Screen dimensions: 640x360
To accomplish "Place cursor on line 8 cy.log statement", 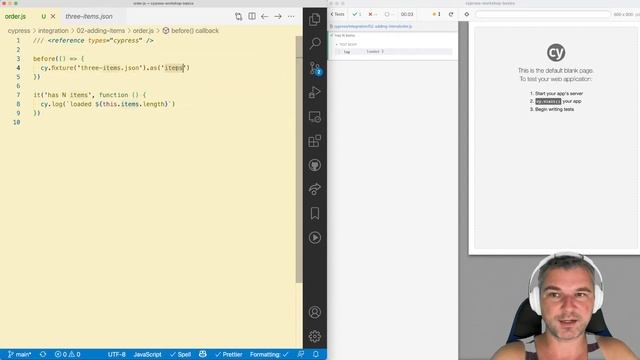I will click(108, 104).
